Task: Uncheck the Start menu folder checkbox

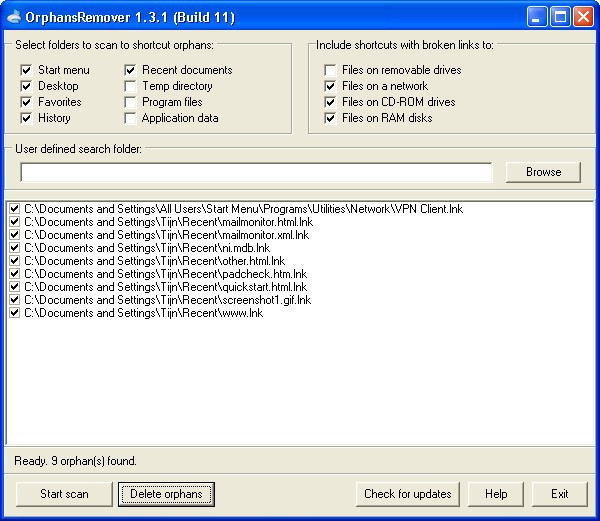Action: point(26,70)
